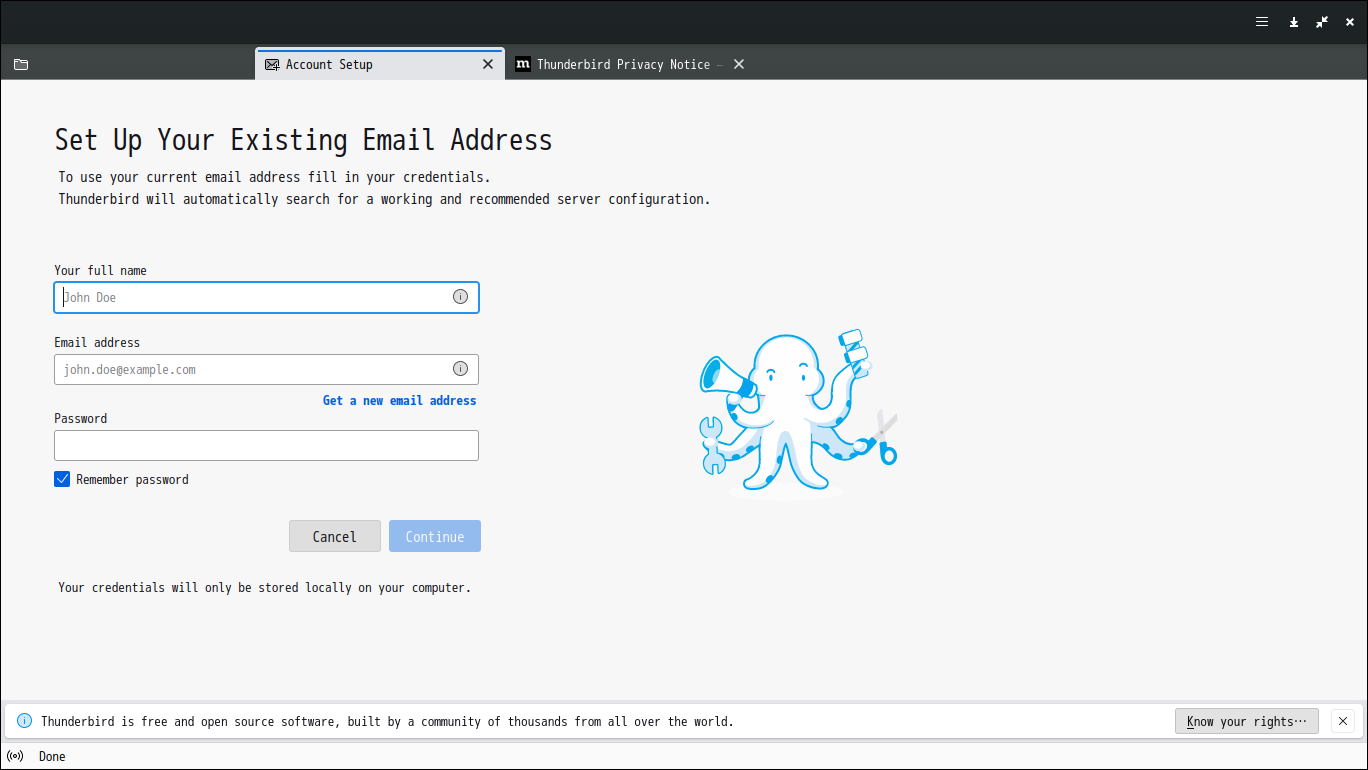Click the window download-arrow icon in title bar
Screen dimensions: 1368x770
pyautogui.click(x=1294, y=21)
